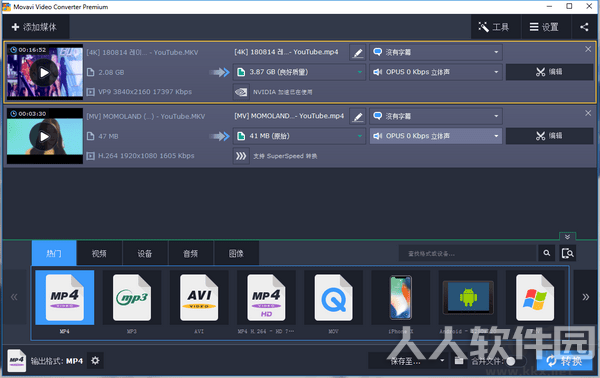The height and width of the screenshot is (378, 600).
Task: Switch to the Popular formats tab
Action: pos(54,253)
